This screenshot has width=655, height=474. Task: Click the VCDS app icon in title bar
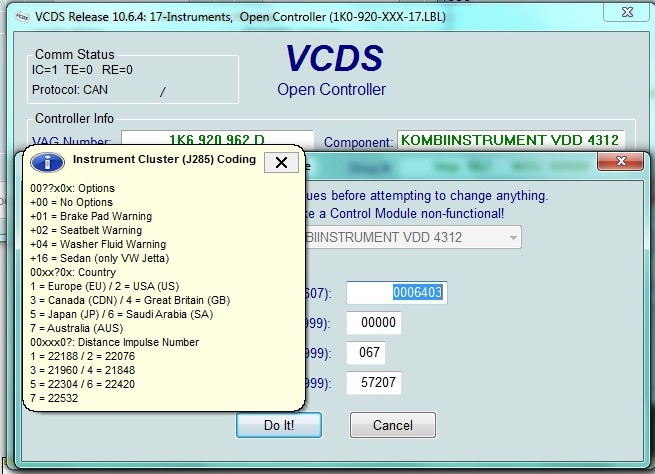[22, 17]
